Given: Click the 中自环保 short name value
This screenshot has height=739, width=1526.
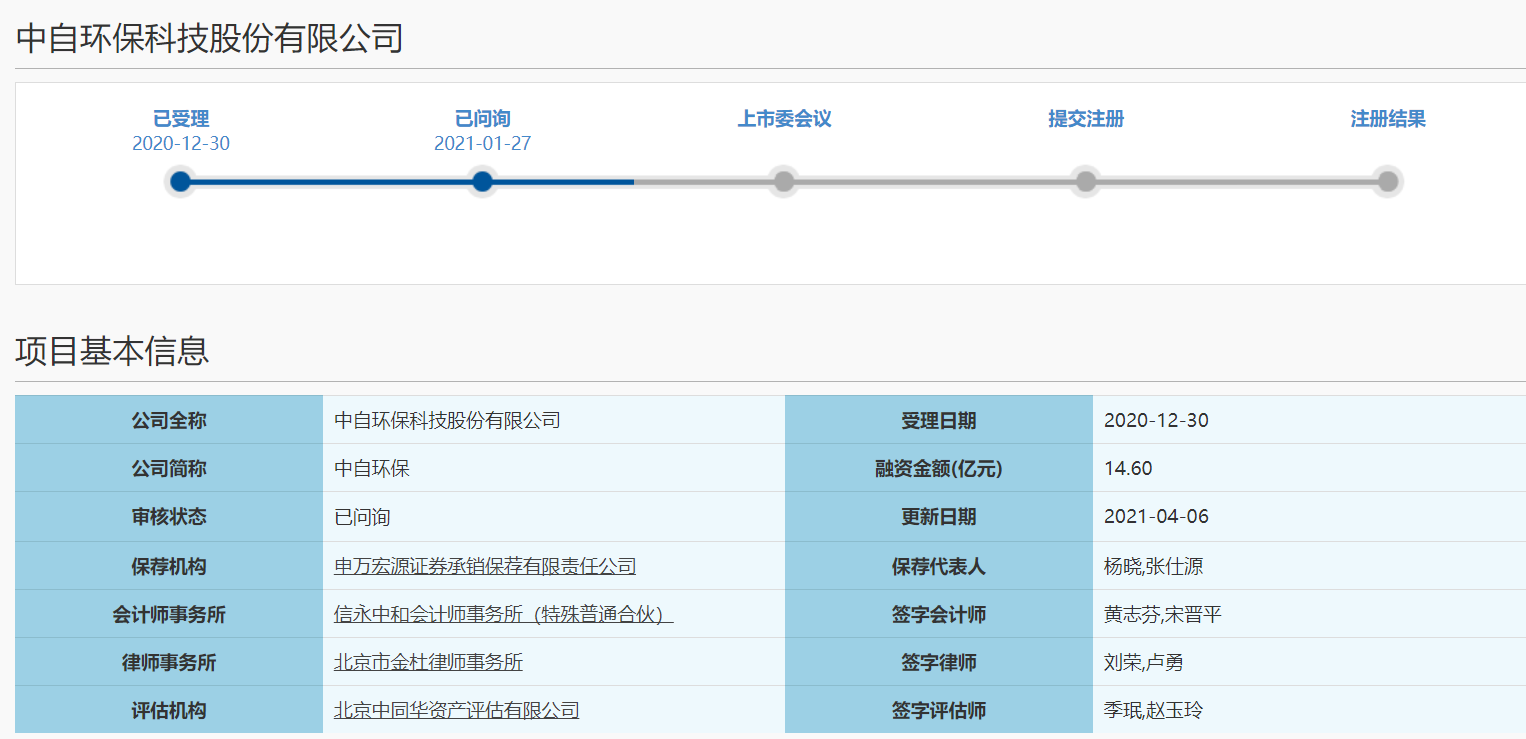Looking at the screenshot, I should point(372,468).
